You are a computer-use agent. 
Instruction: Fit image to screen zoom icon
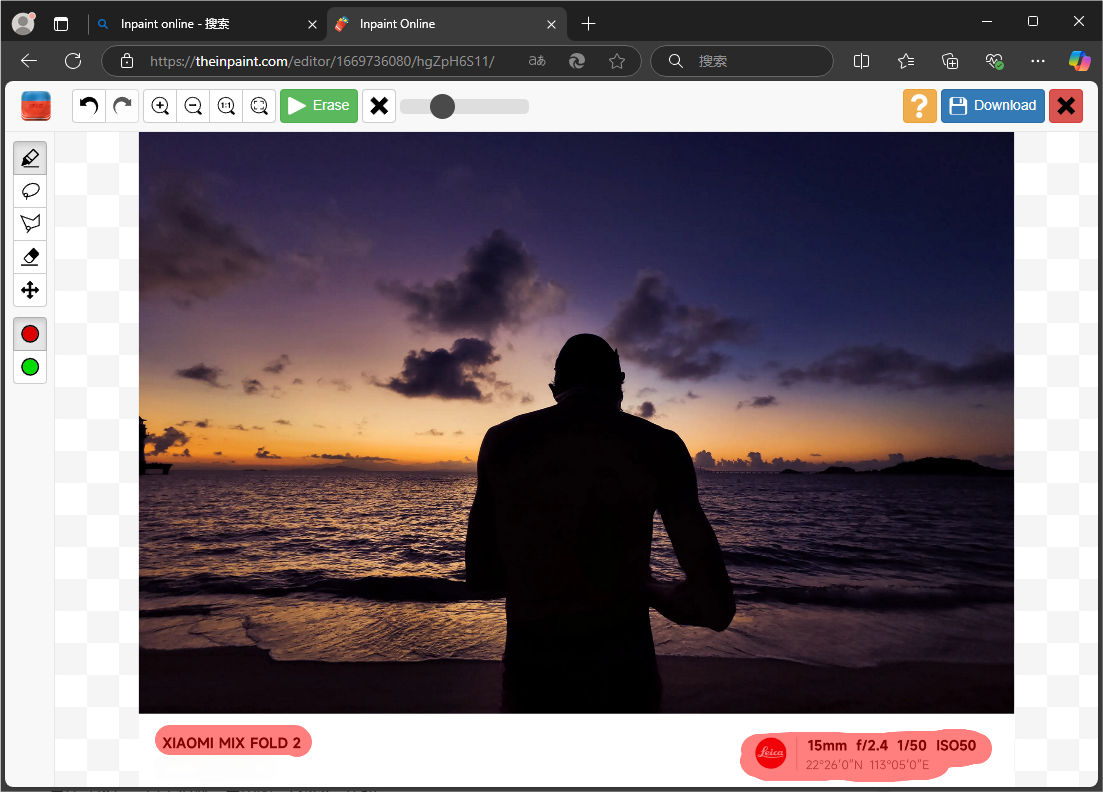pos(259,105)
